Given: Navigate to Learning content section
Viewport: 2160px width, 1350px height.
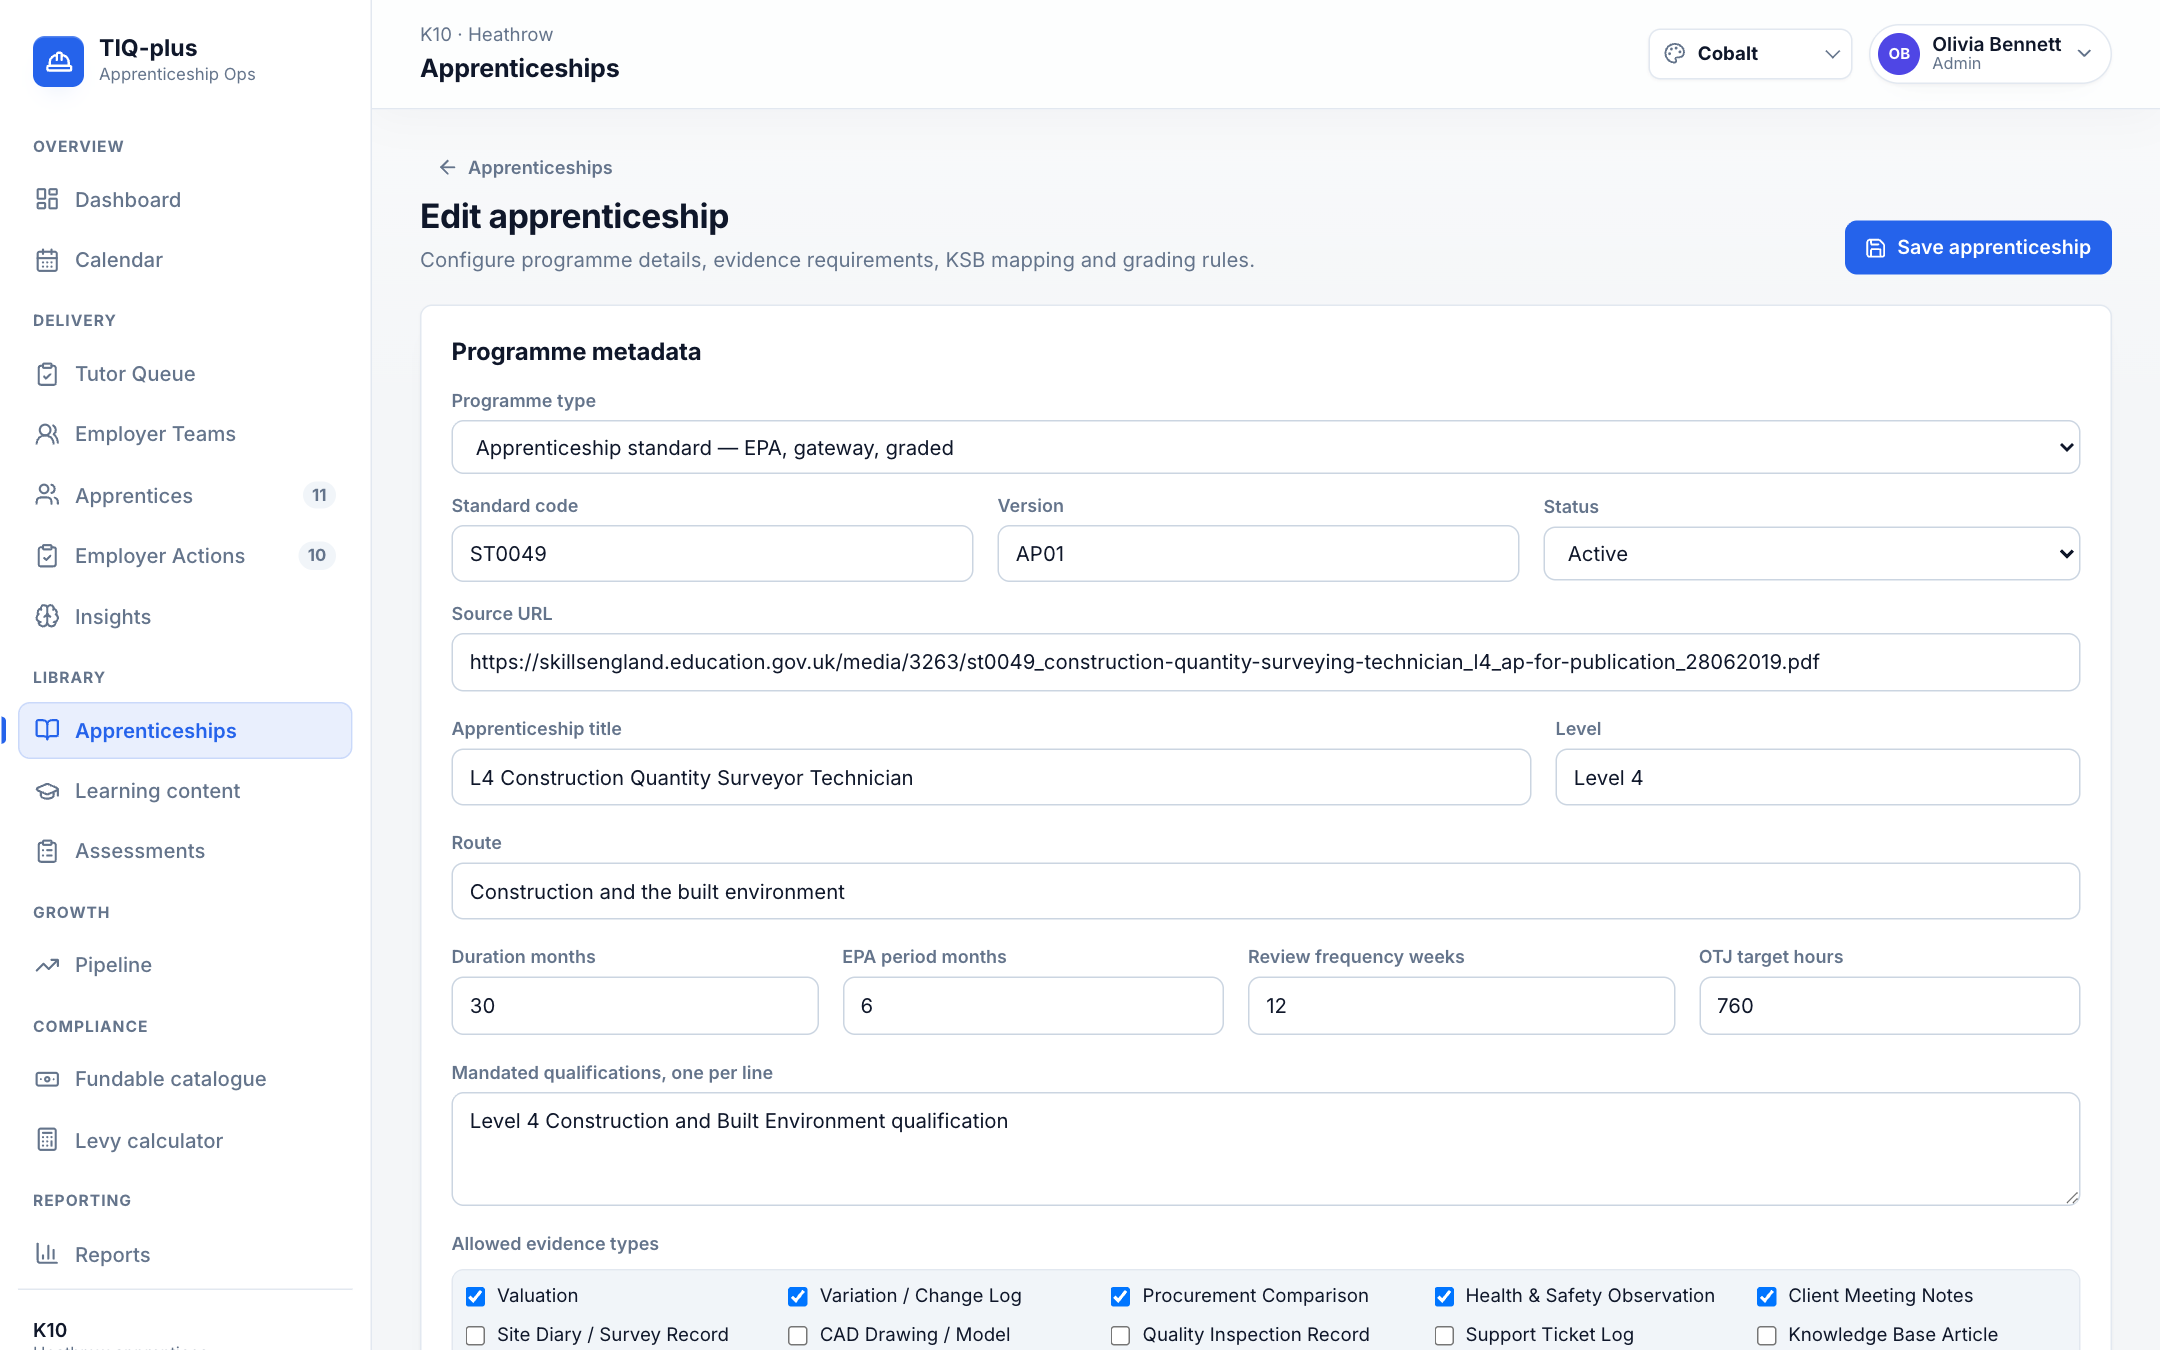Looking at the screenshot, I should [185, 791].
